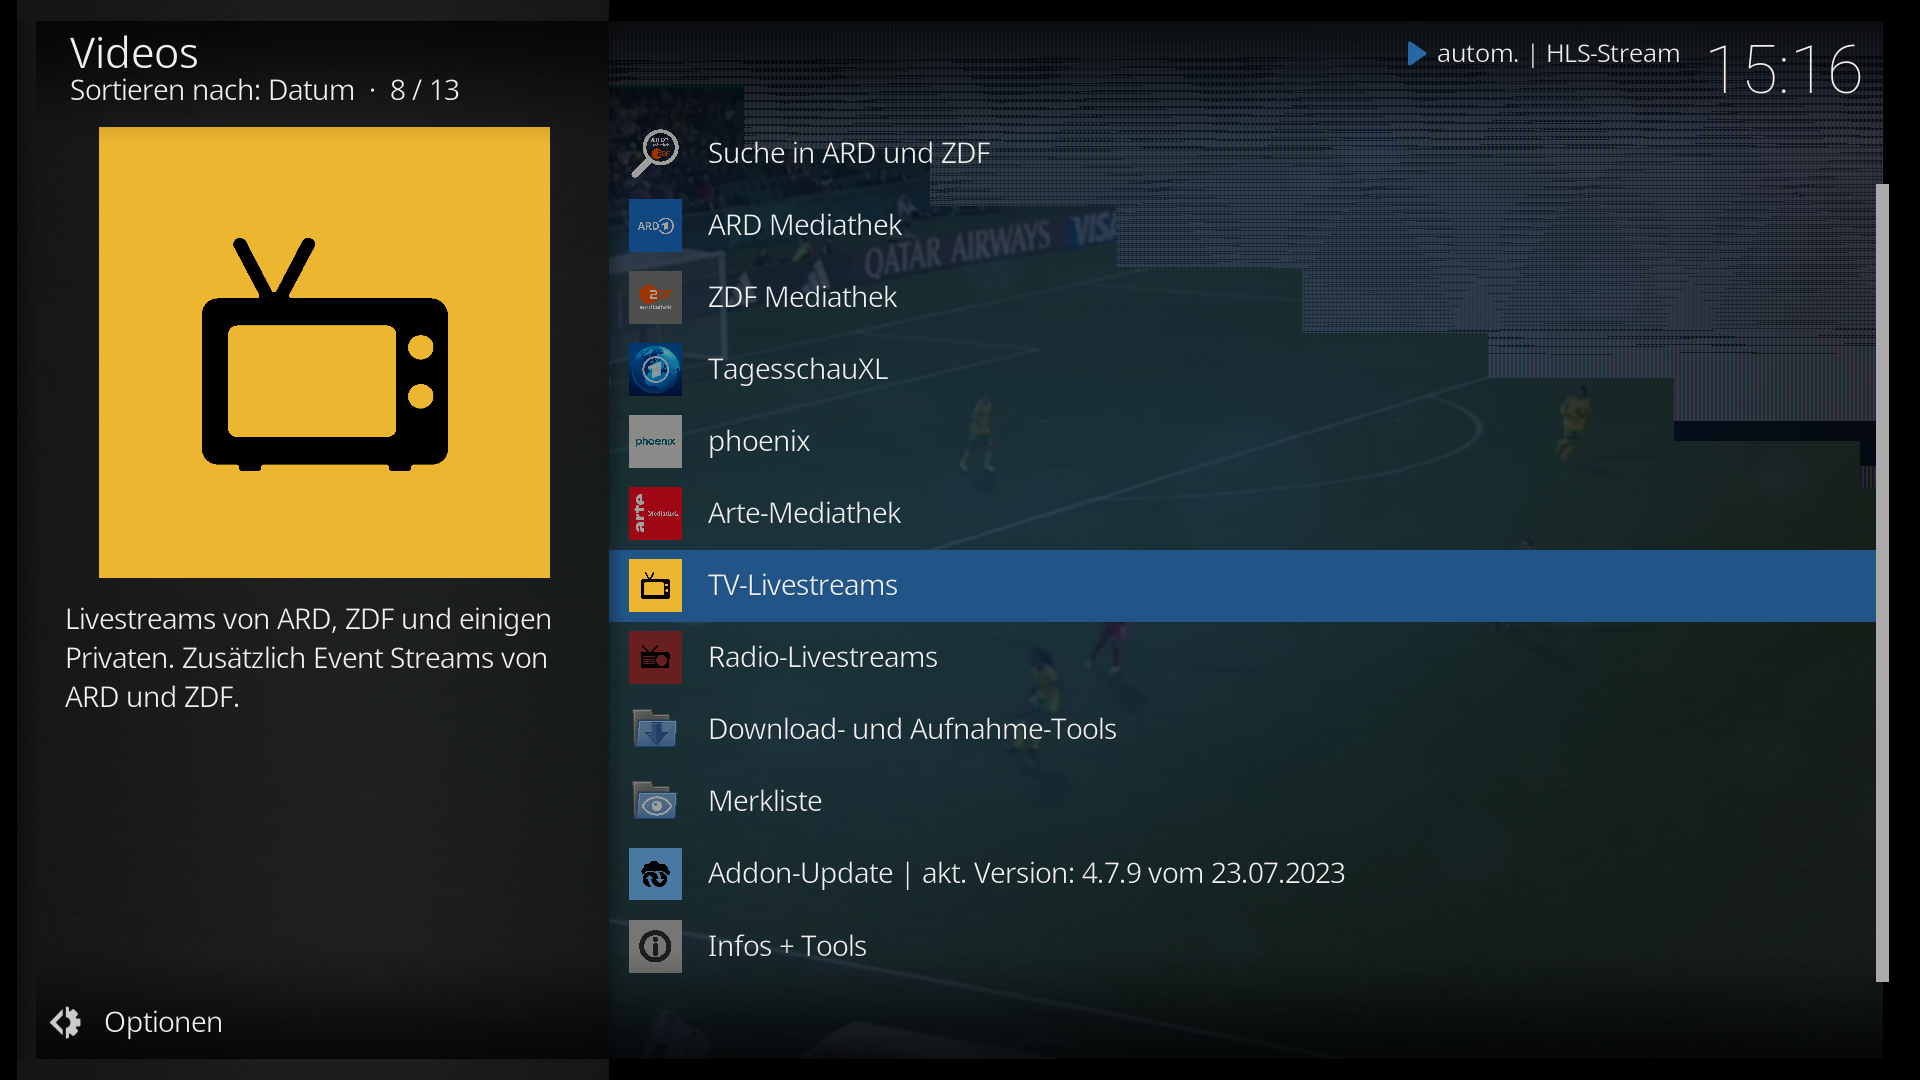This screenshot has width=1920, height=1080.
Task: Select the ZDF Mediathek entry
Action: point(1242,297)
